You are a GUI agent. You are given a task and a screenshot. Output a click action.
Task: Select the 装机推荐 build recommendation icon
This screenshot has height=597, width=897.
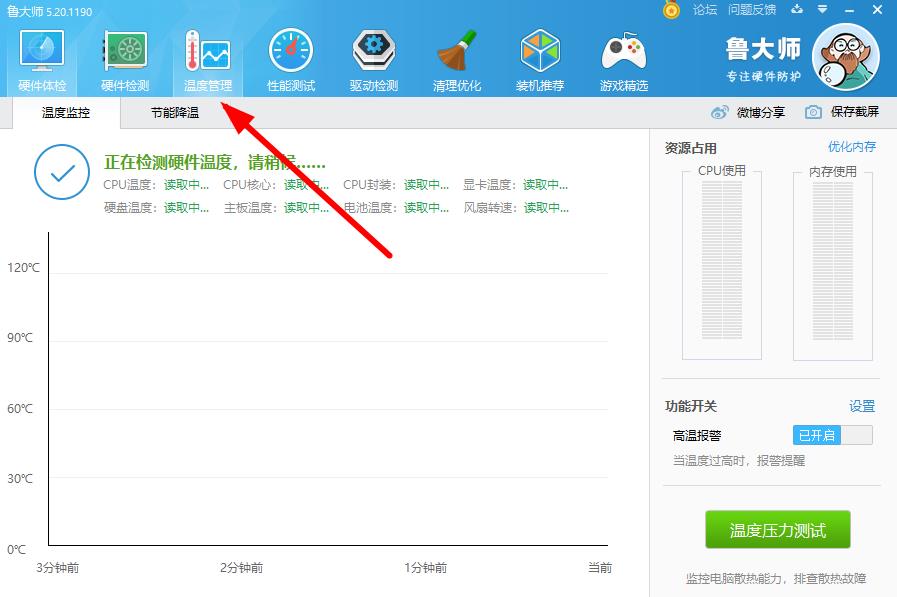(540, 57)
